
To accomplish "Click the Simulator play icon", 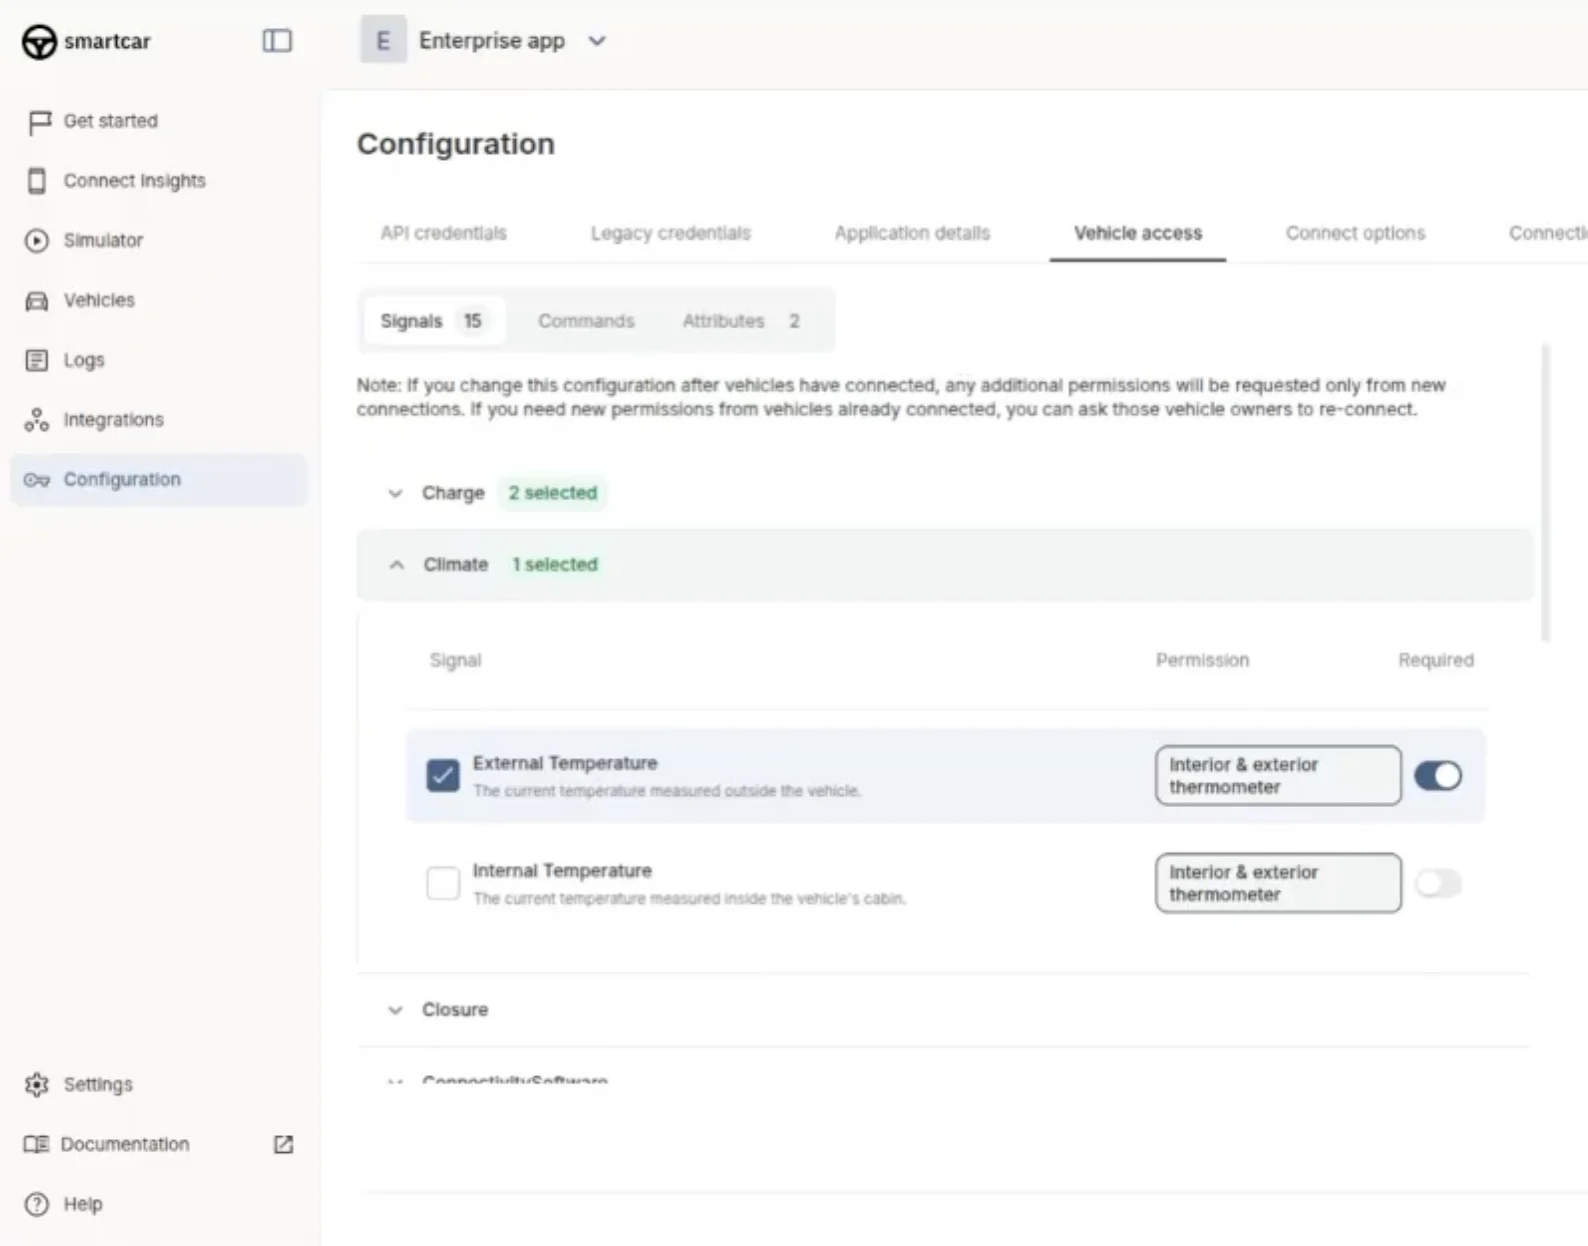I will [37, 241].
